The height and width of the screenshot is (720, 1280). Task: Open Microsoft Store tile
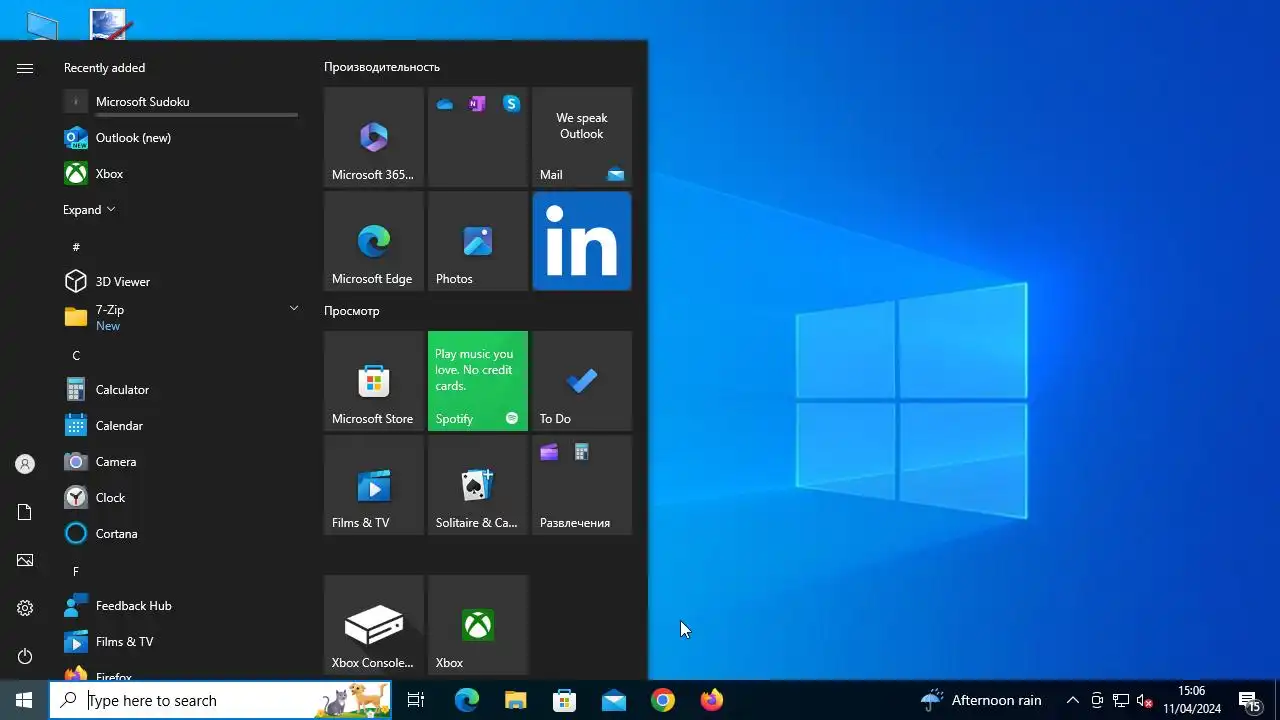374,381
